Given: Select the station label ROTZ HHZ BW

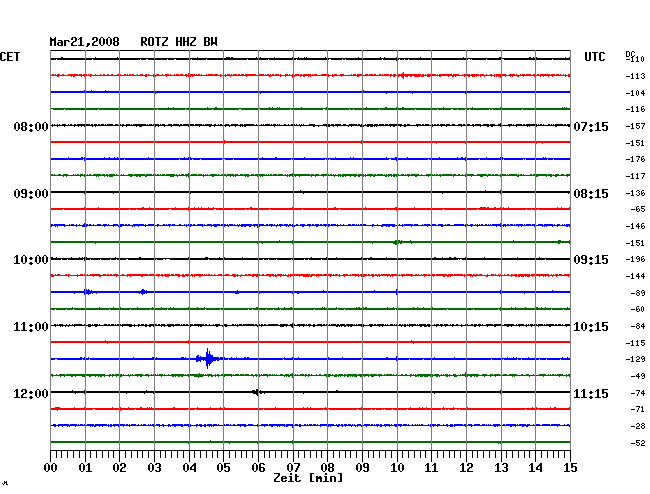Looking at the screenshot, I should tap(179, 42).
